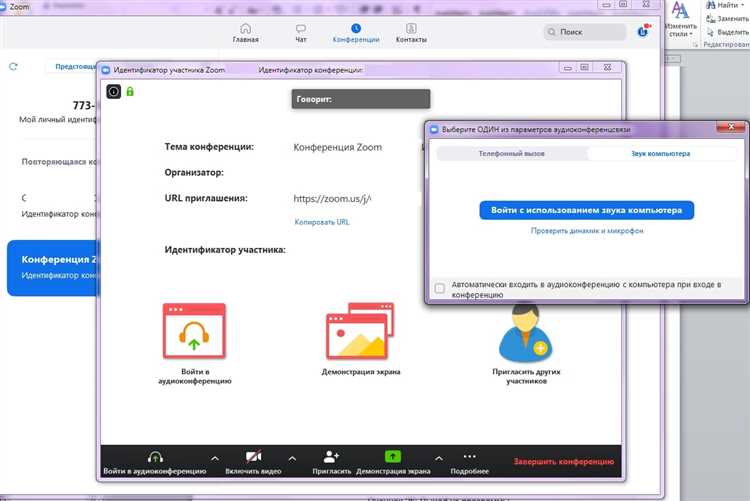This screenshot has height=501, width=750.
Task: Click Копировать URL link
Action: [322, 222]
